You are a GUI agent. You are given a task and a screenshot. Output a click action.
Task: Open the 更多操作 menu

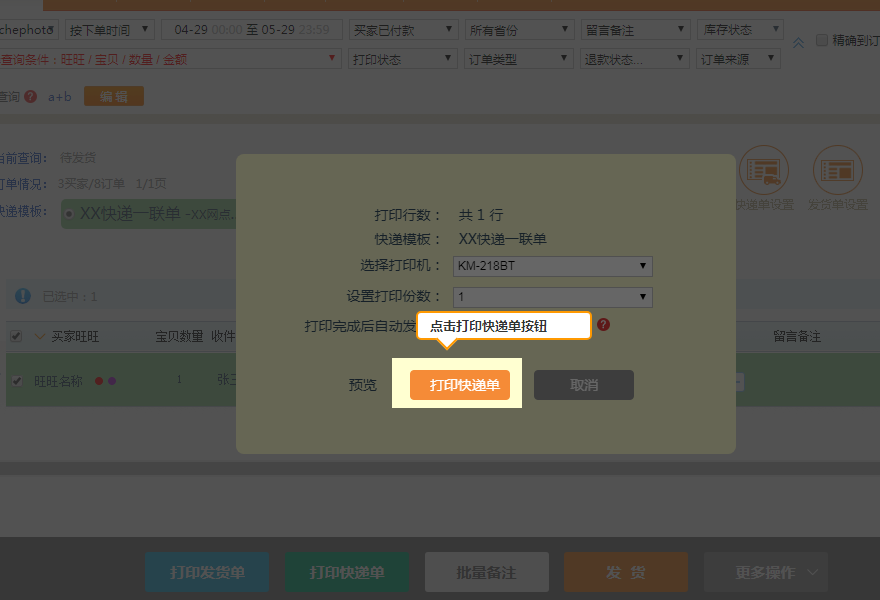(765, 572)
